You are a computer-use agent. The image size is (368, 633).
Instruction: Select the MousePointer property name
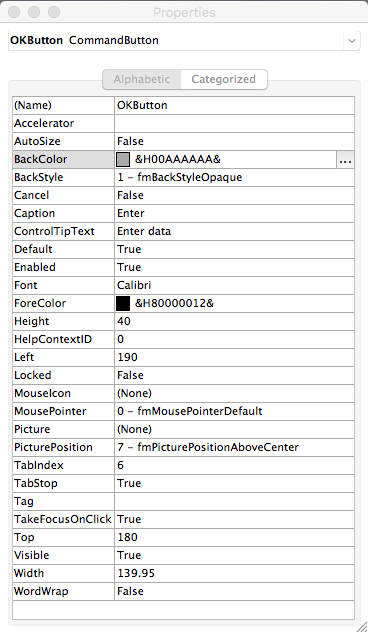coord(63,411)
